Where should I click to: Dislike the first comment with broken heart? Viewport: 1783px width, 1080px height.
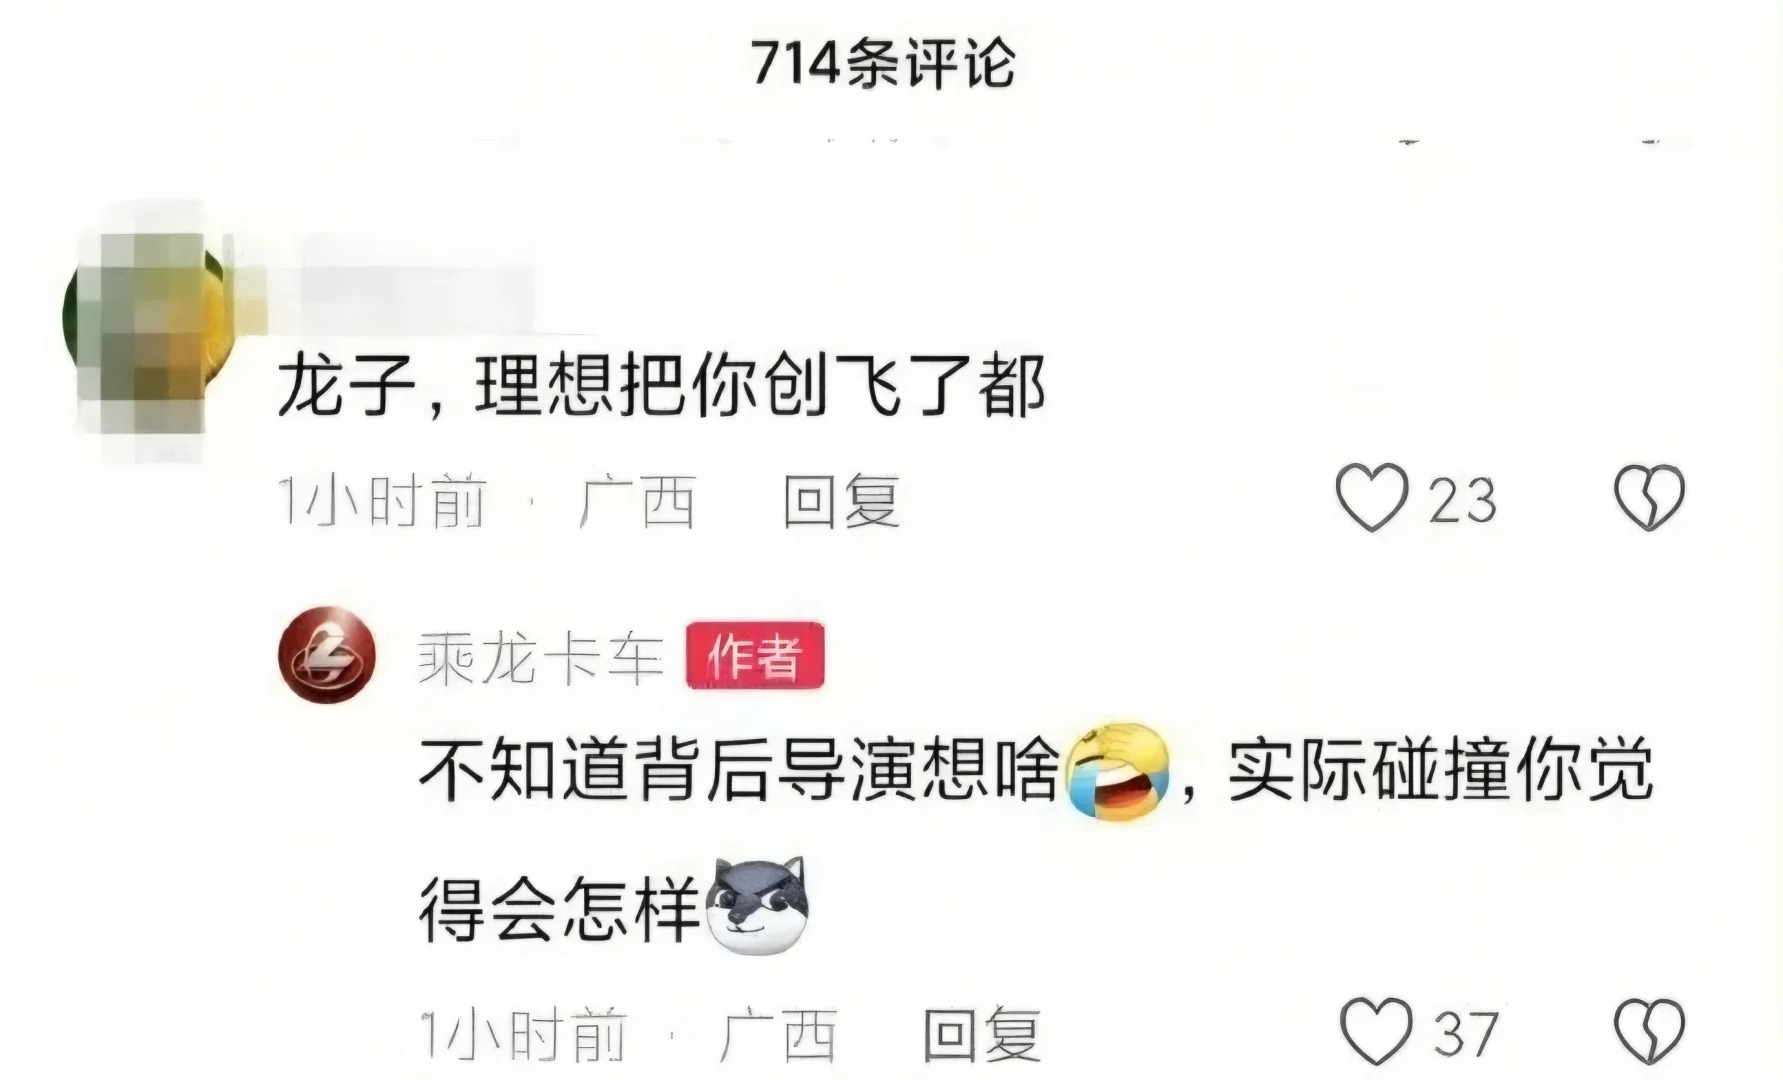coord(1650,498)
